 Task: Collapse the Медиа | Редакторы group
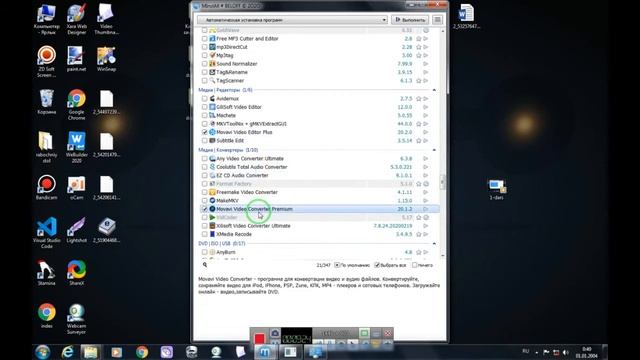(x=434, y=90)
